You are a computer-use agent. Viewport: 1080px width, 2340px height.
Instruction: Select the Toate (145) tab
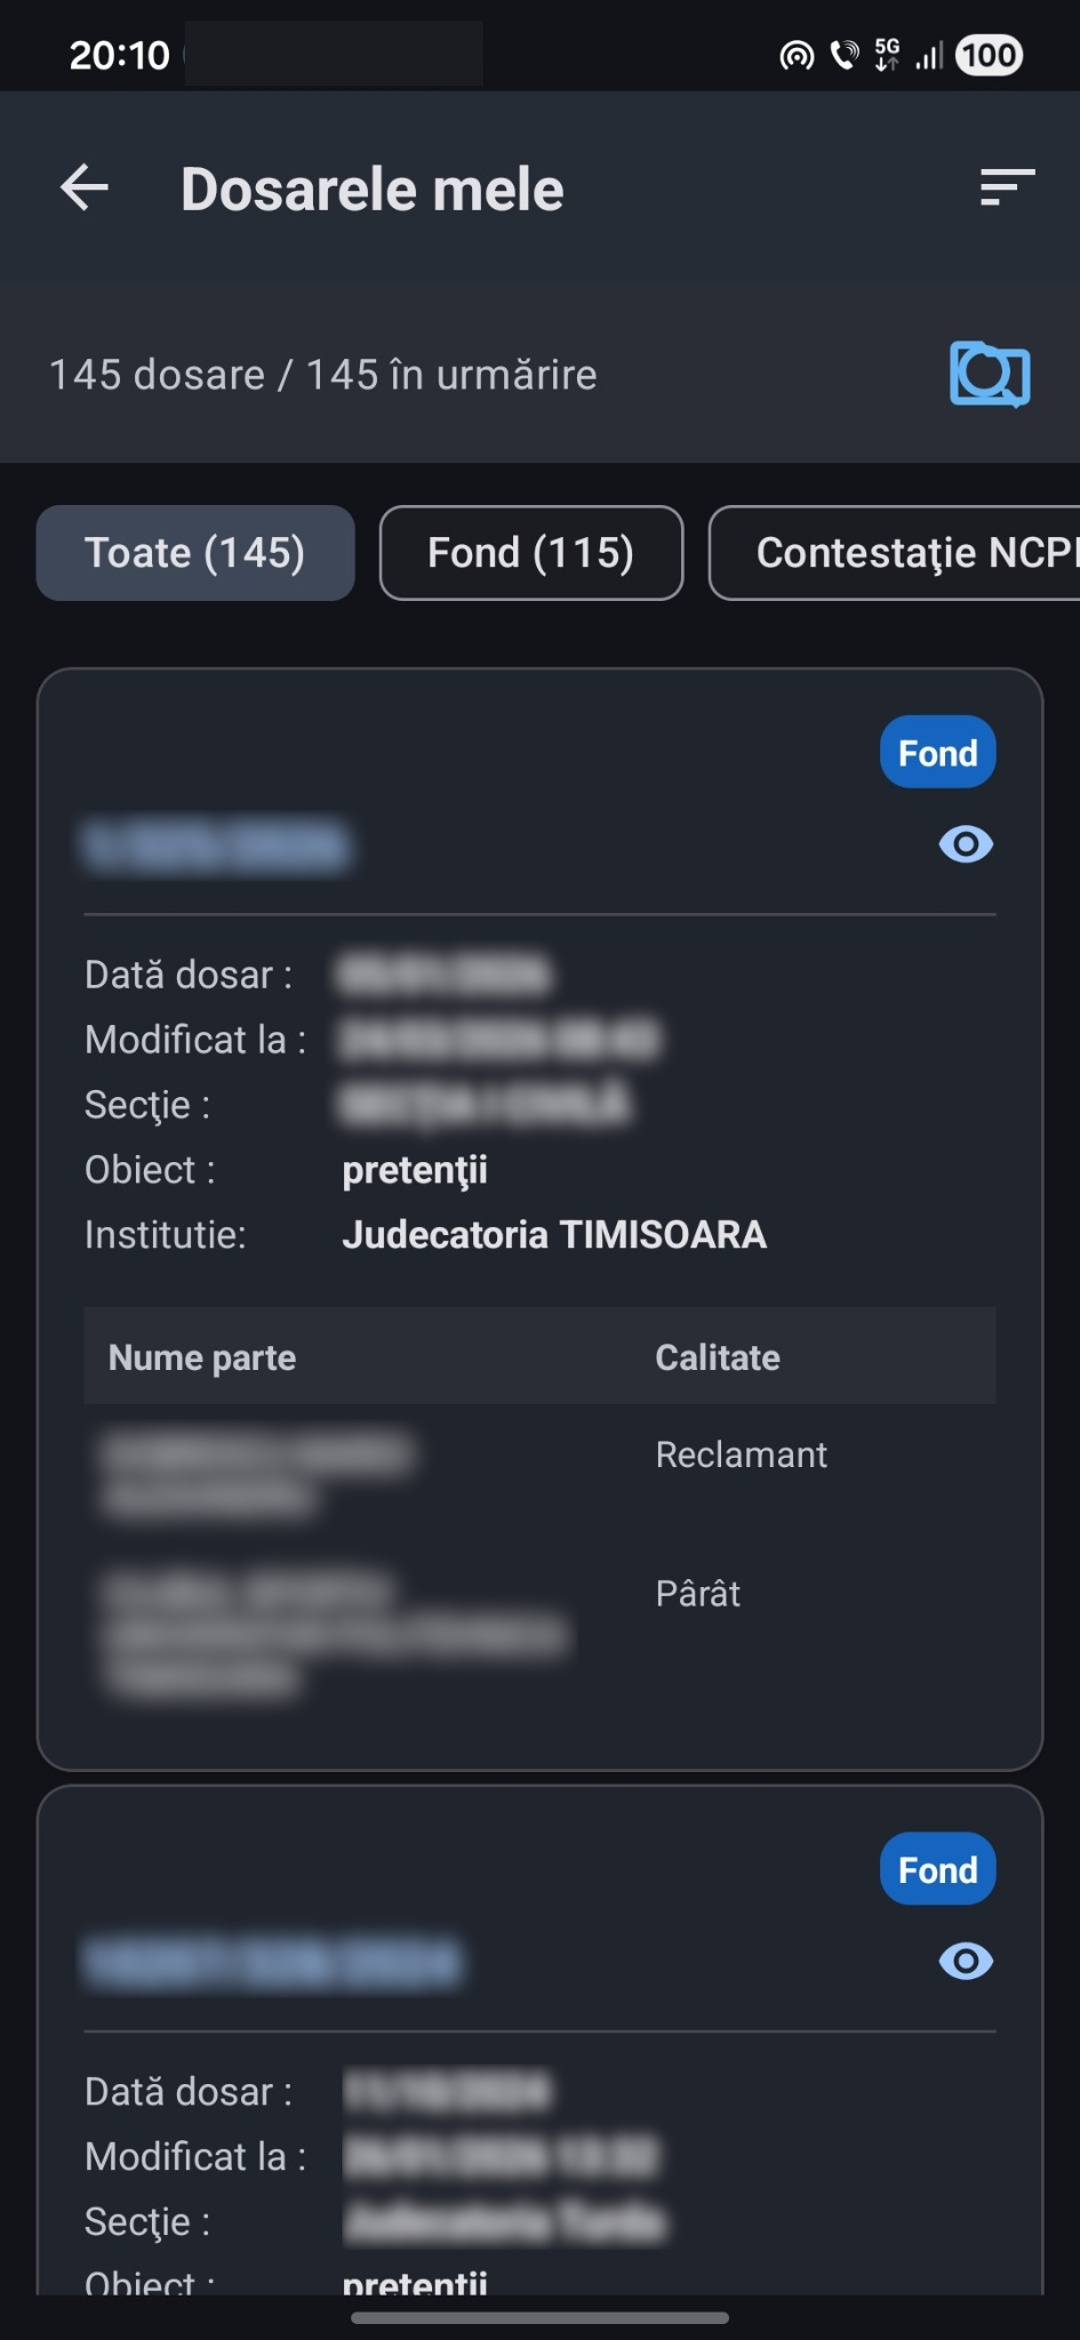pos(195,553)
